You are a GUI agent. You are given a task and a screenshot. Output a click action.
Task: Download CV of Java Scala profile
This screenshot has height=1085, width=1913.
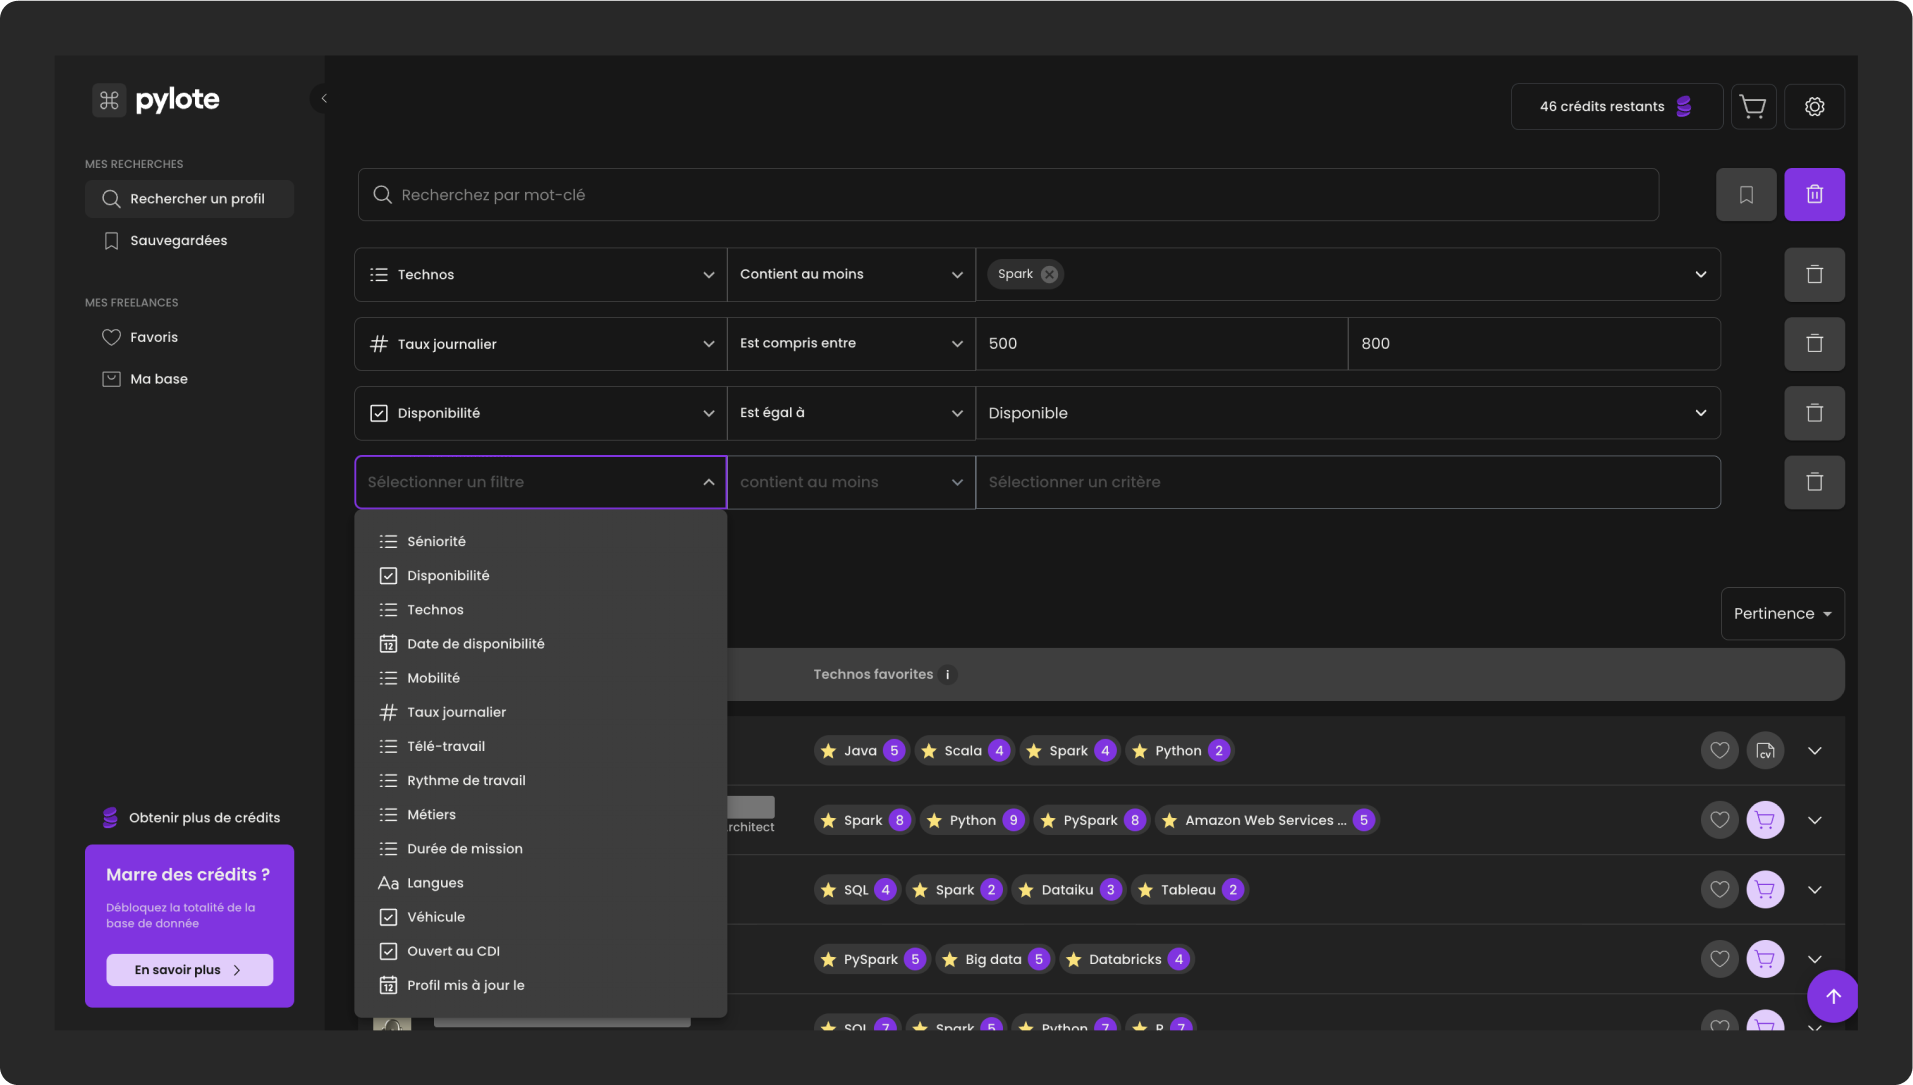1765,751
